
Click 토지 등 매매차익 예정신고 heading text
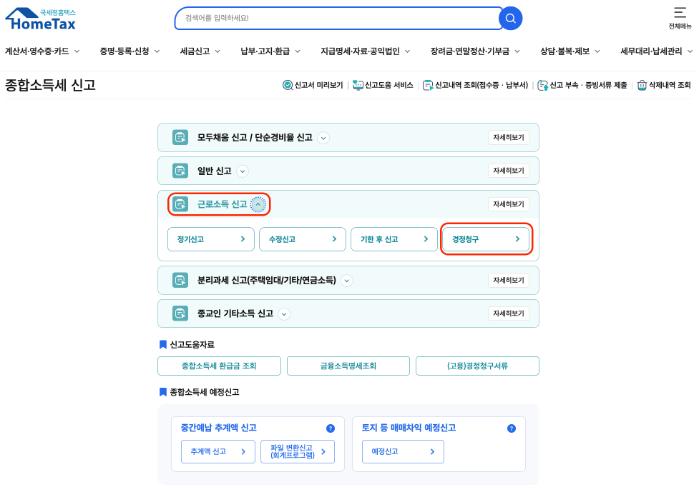coord(409,428)
